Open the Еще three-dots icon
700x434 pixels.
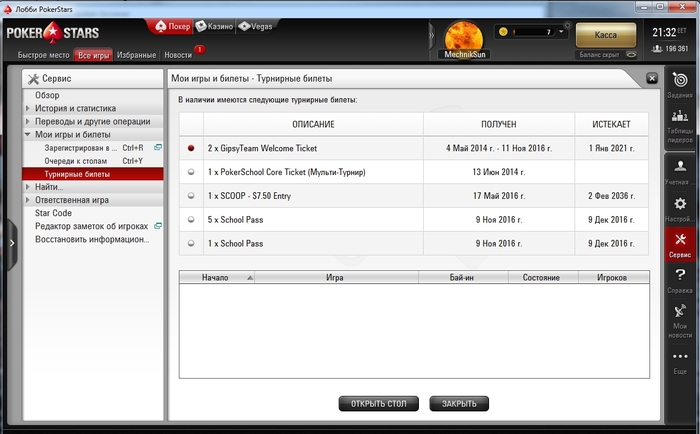(x=680, y=356)
